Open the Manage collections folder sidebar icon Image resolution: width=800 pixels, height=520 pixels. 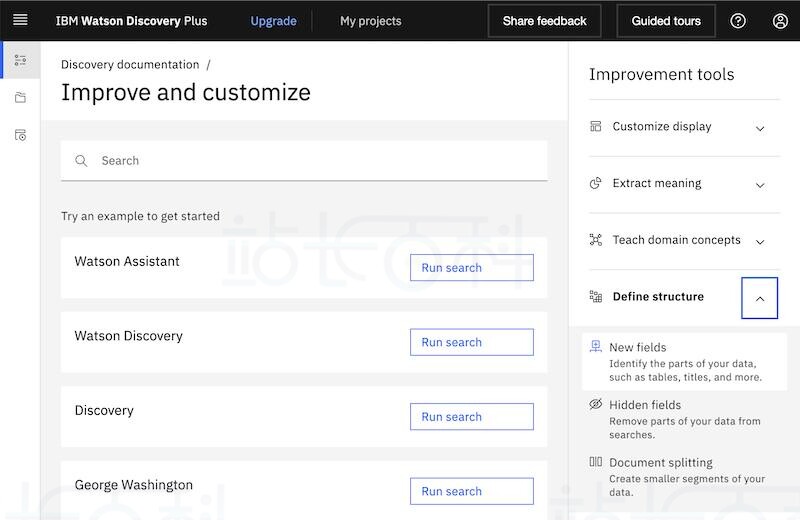coord(20,97)
